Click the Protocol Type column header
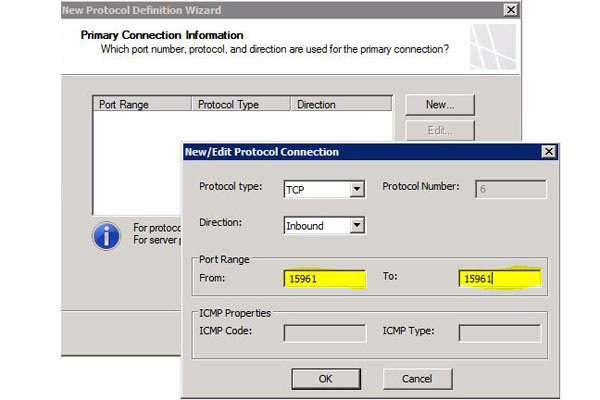This screenshot has height=400, width=600. coord(240,104)
